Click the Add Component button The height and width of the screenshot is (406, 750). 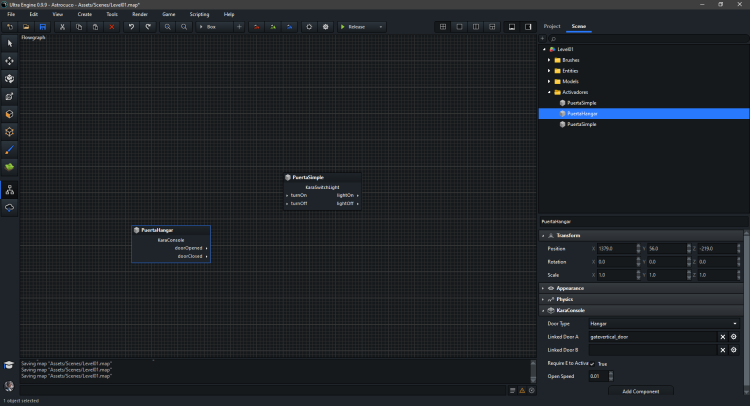coord(640,390)
